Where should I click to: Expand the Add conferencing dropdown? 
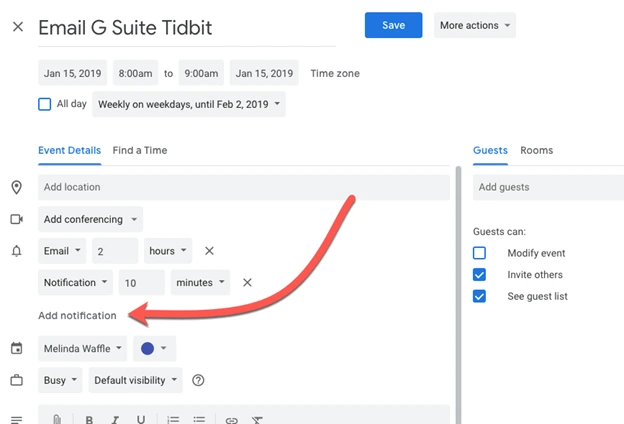point(90,219)
